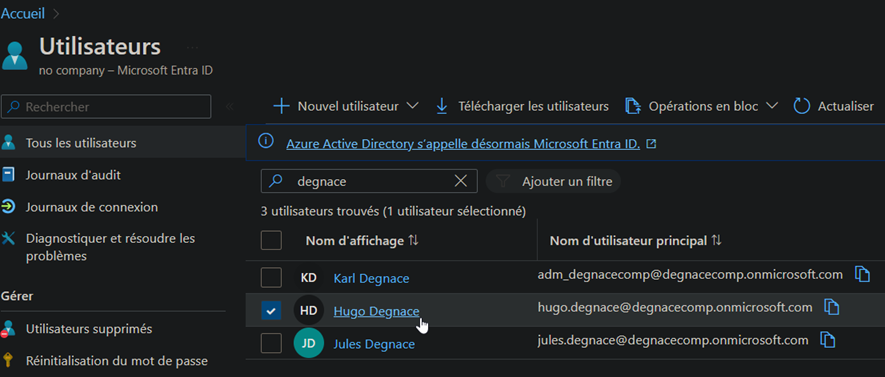Open the Azure Active Directory rename link
Screen dimensions: 885x377
[x=463, y=144]
